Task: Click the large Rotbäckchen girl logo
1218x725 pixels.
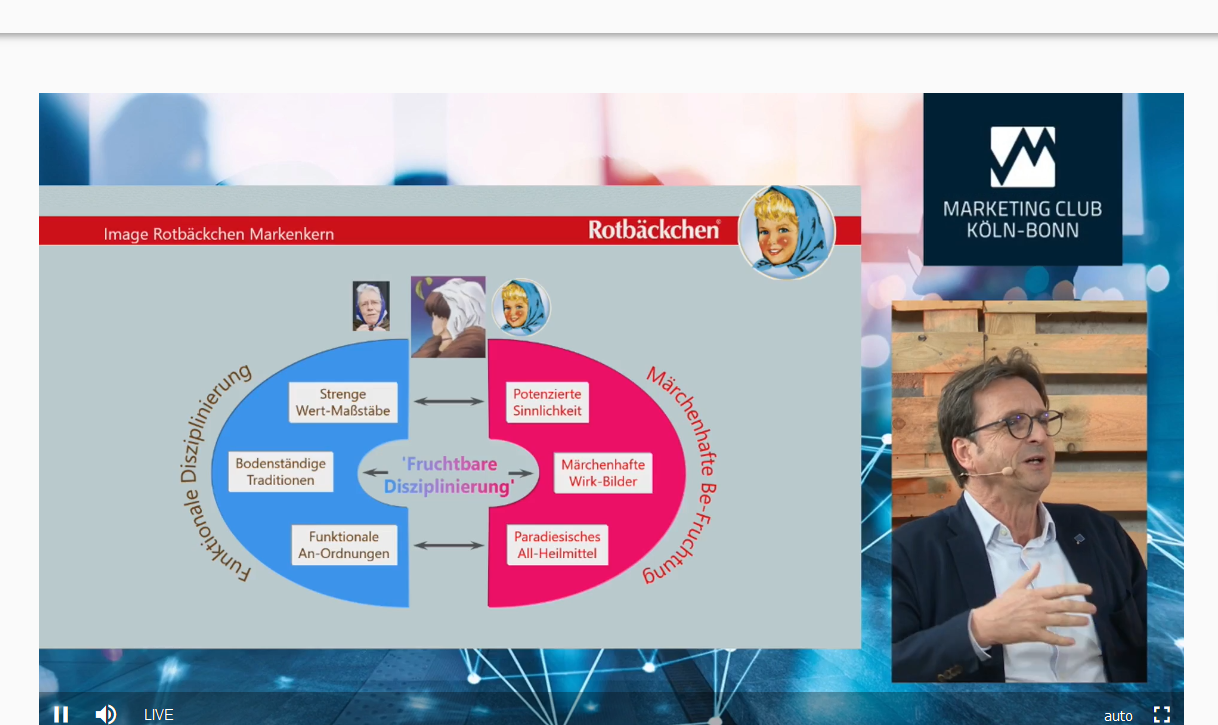Action: tap(787, 232)
